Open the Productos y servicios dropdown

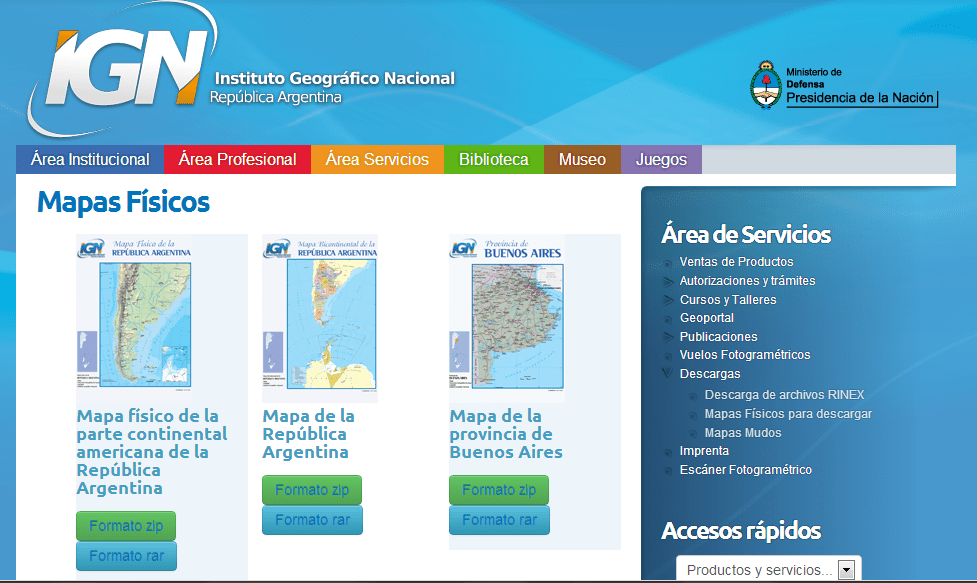[x=845, y=568]
